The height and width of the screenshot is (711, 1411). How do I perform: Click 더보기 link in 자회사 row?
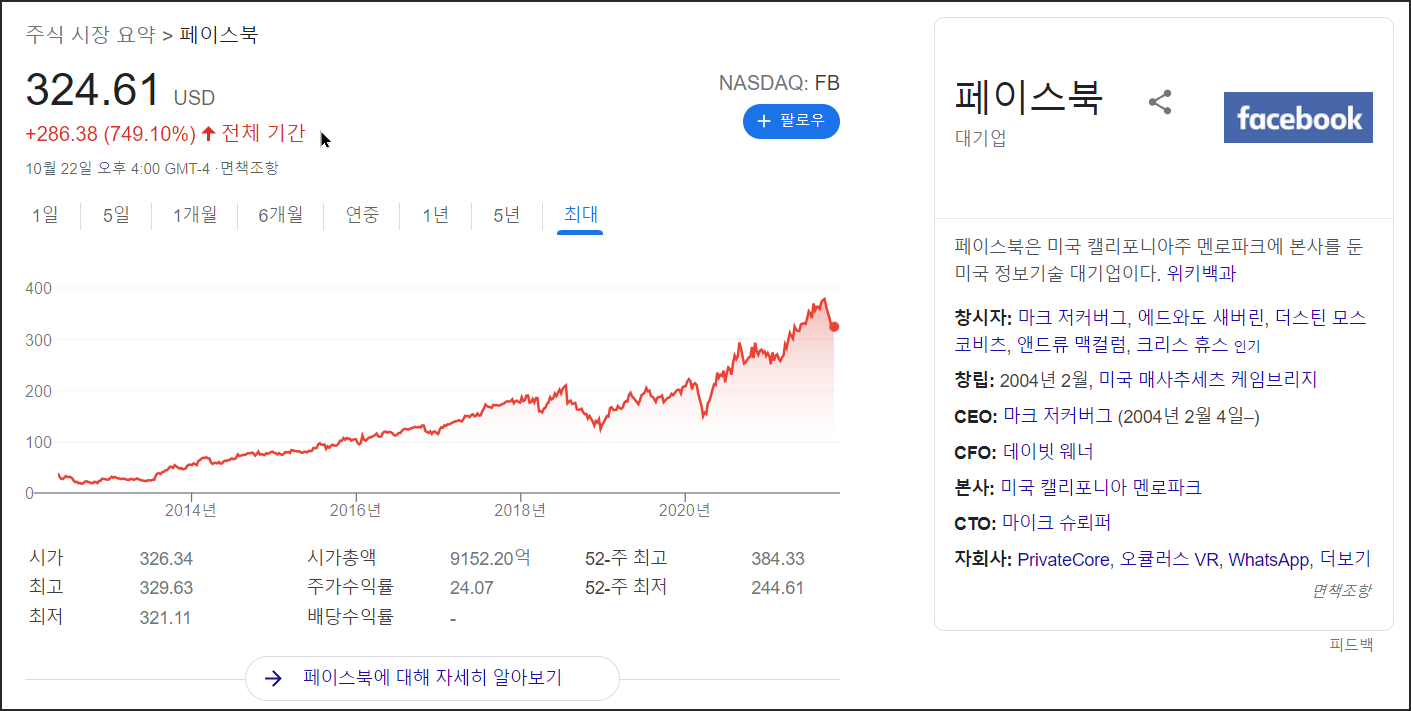pyautogui.click(x=1346, y=559)
